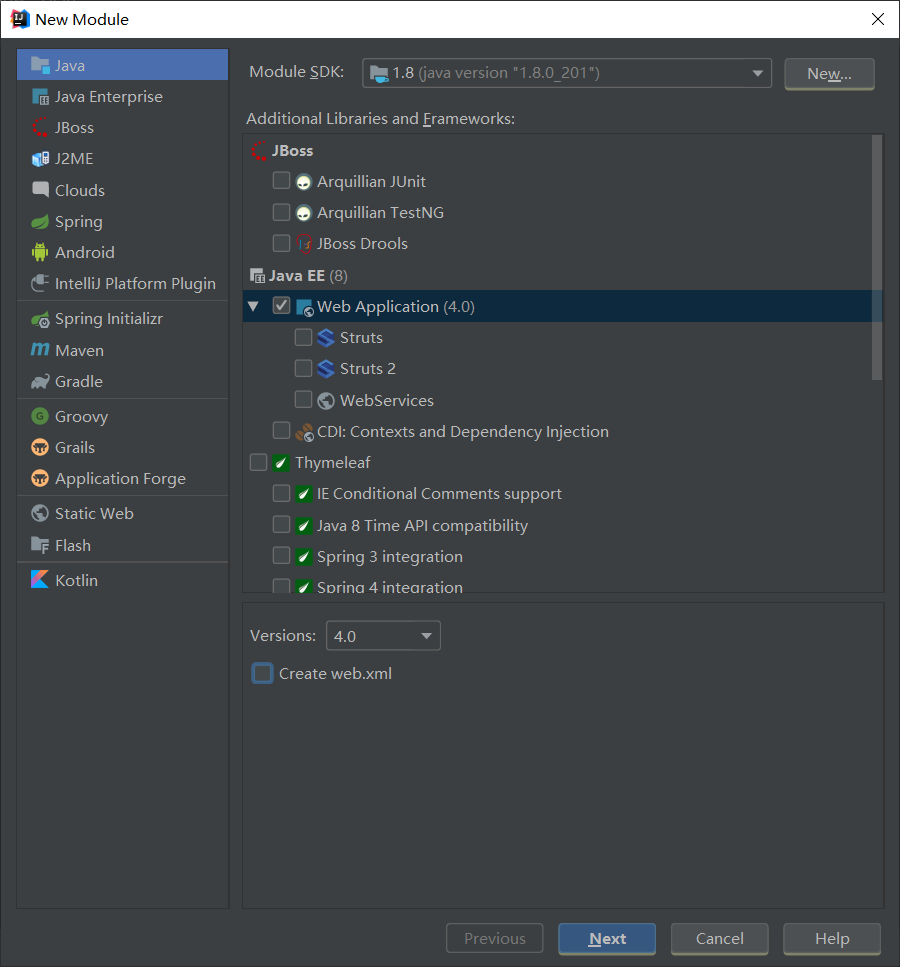Click the Spring leaf icon

point(40,221)
